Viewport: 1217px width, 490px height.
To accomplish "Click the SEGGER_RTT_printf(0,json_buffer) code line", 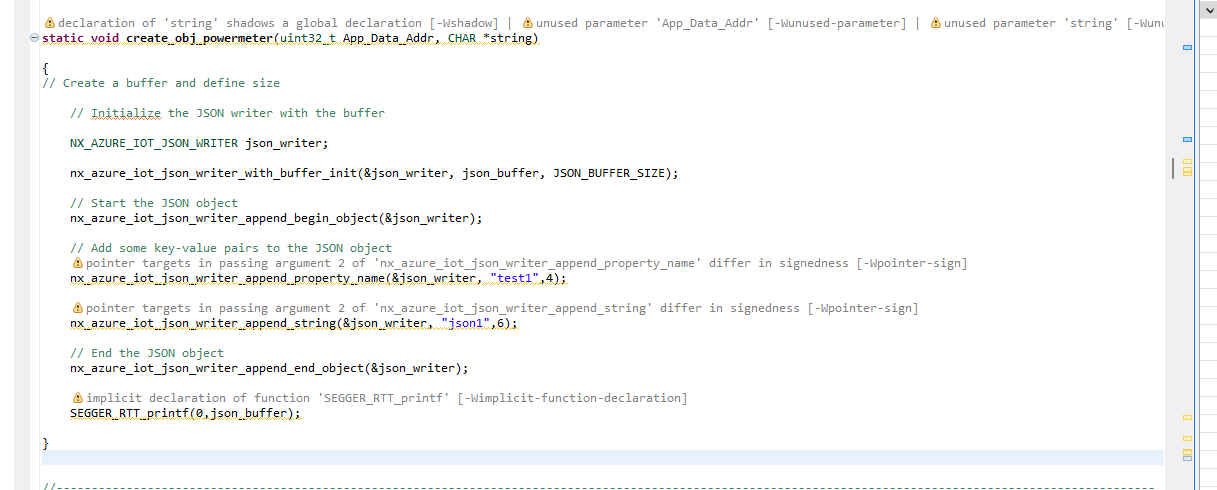I will pos(185,413).
